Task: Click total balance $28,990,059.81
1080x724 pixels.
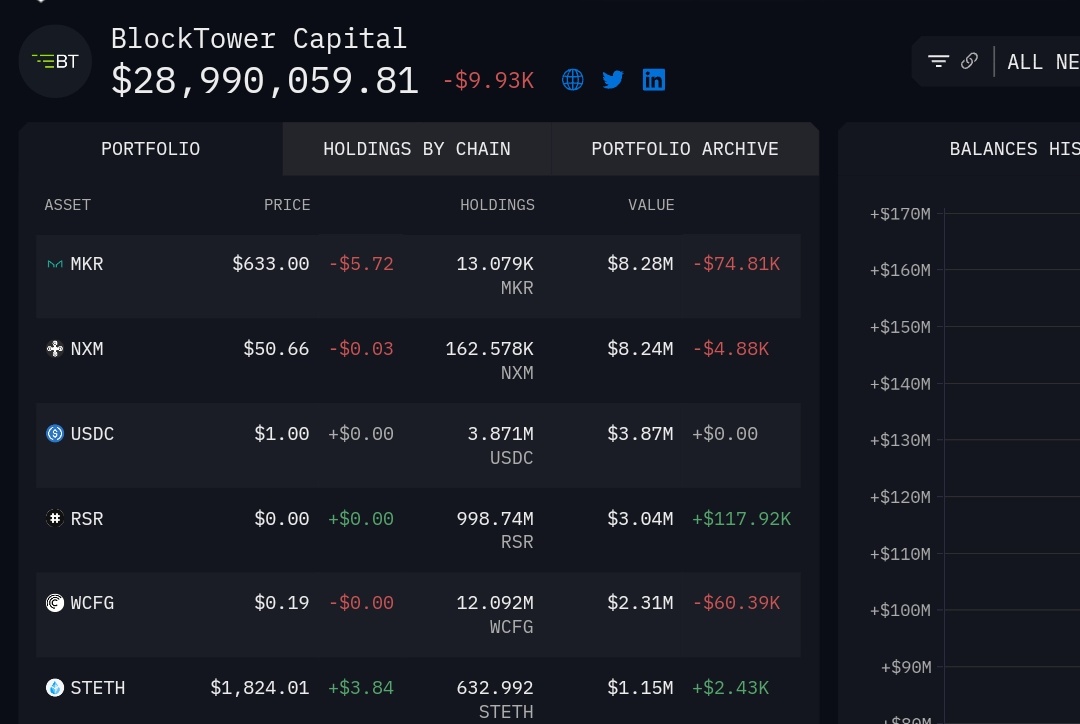Action: [x=264, y=81]
